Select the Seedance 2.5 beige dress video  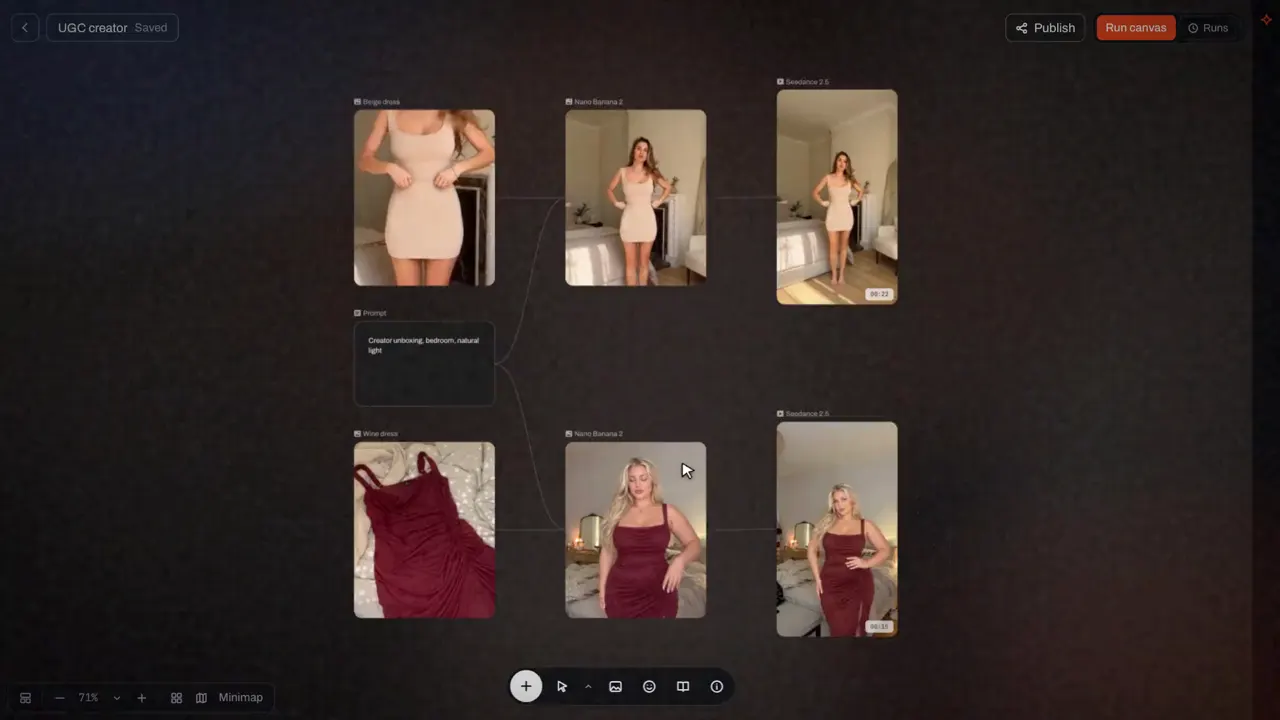[837, 197]
